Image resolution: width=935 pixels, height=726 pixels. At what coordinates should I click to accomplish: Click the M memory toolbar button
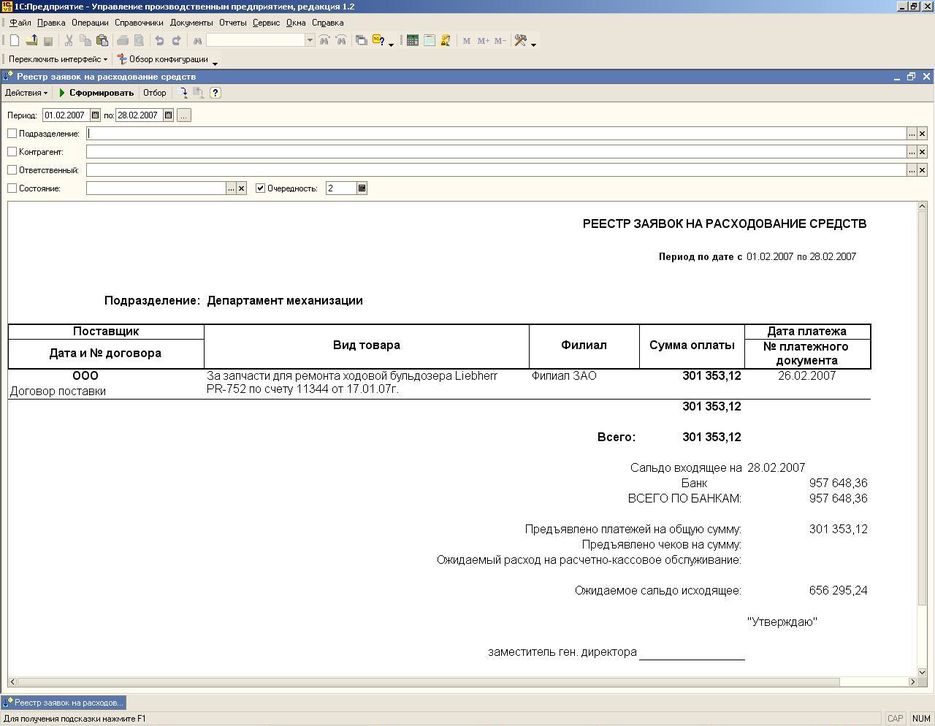click(466, 41)
